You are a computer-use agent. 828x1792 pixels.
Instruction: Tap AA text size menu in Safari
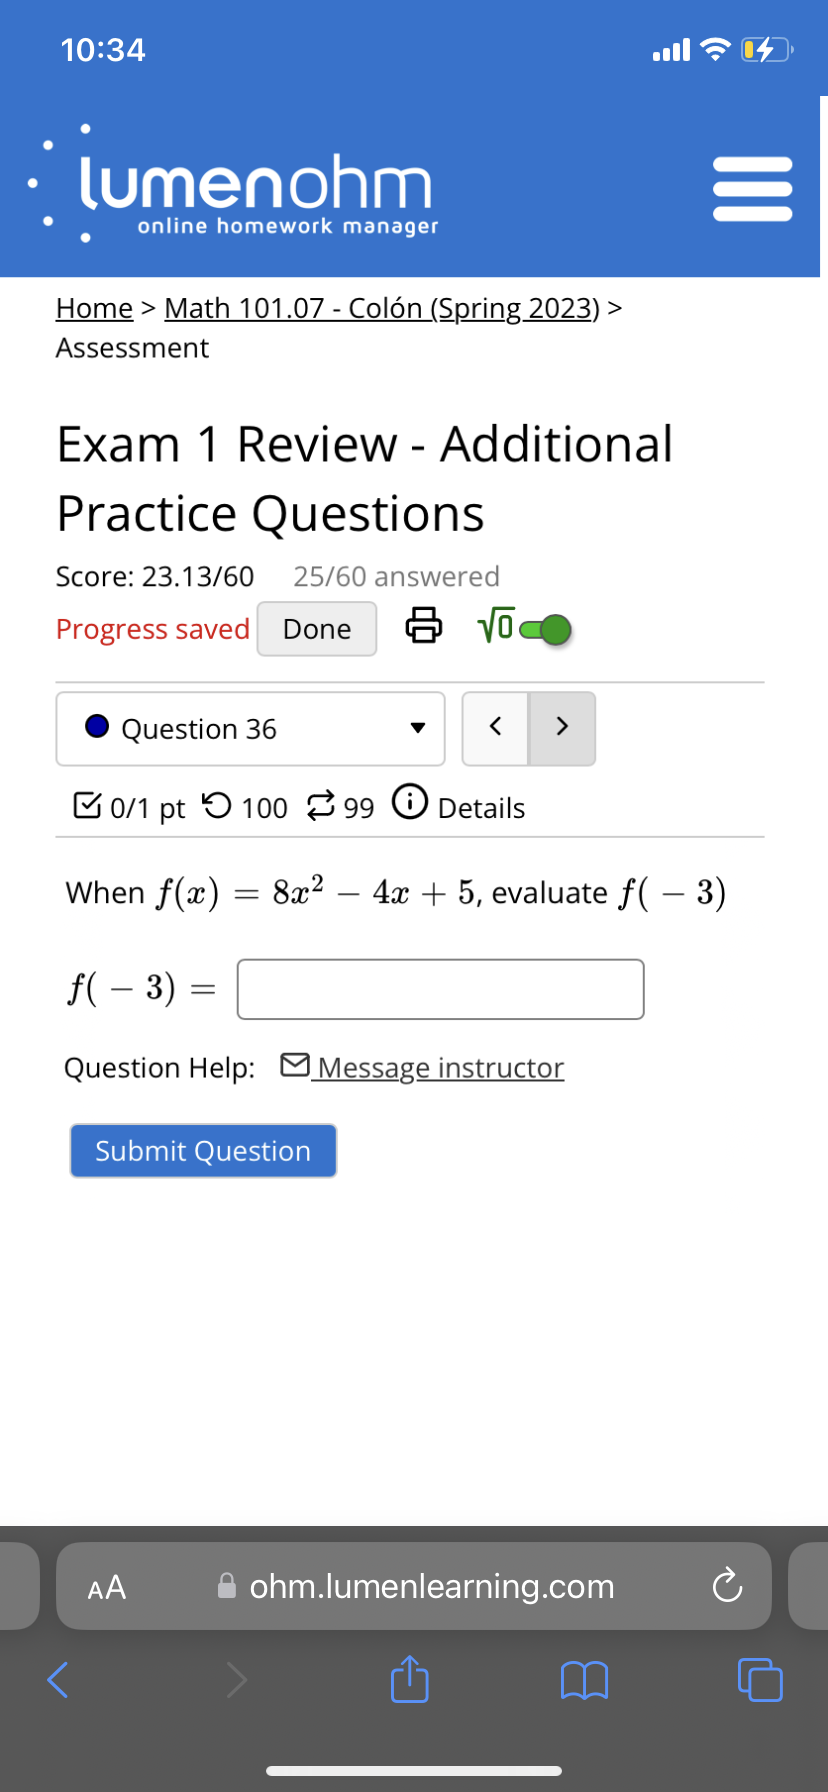[x=105, y=1586]
